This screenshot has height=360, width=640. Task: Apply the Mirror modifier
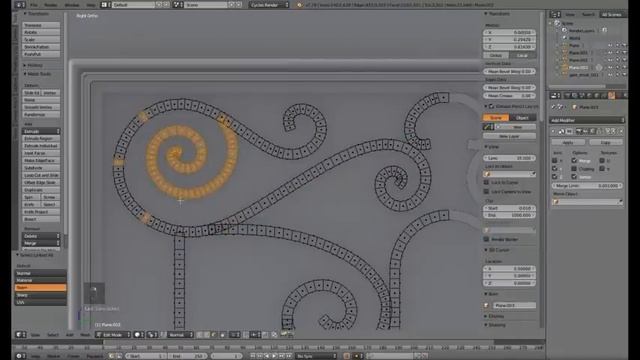click(x=568, y=142)
